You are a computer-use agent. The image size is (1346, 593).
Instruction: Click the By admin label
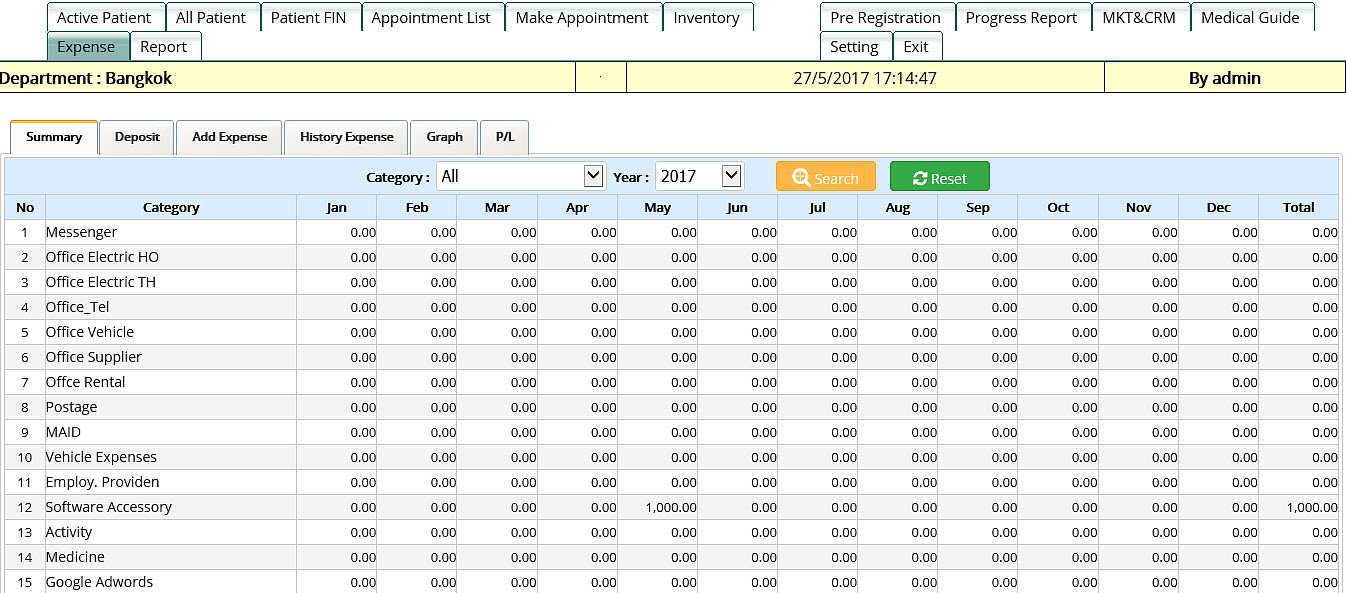click(x=1225, y=78)
